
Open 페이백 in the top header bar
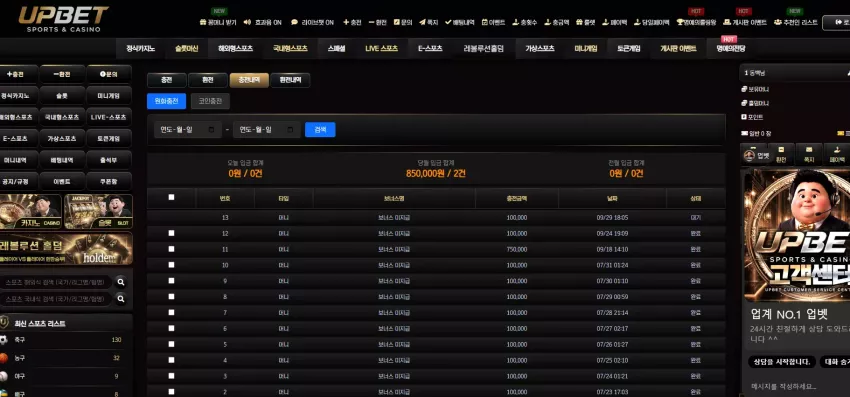point(615,22)
